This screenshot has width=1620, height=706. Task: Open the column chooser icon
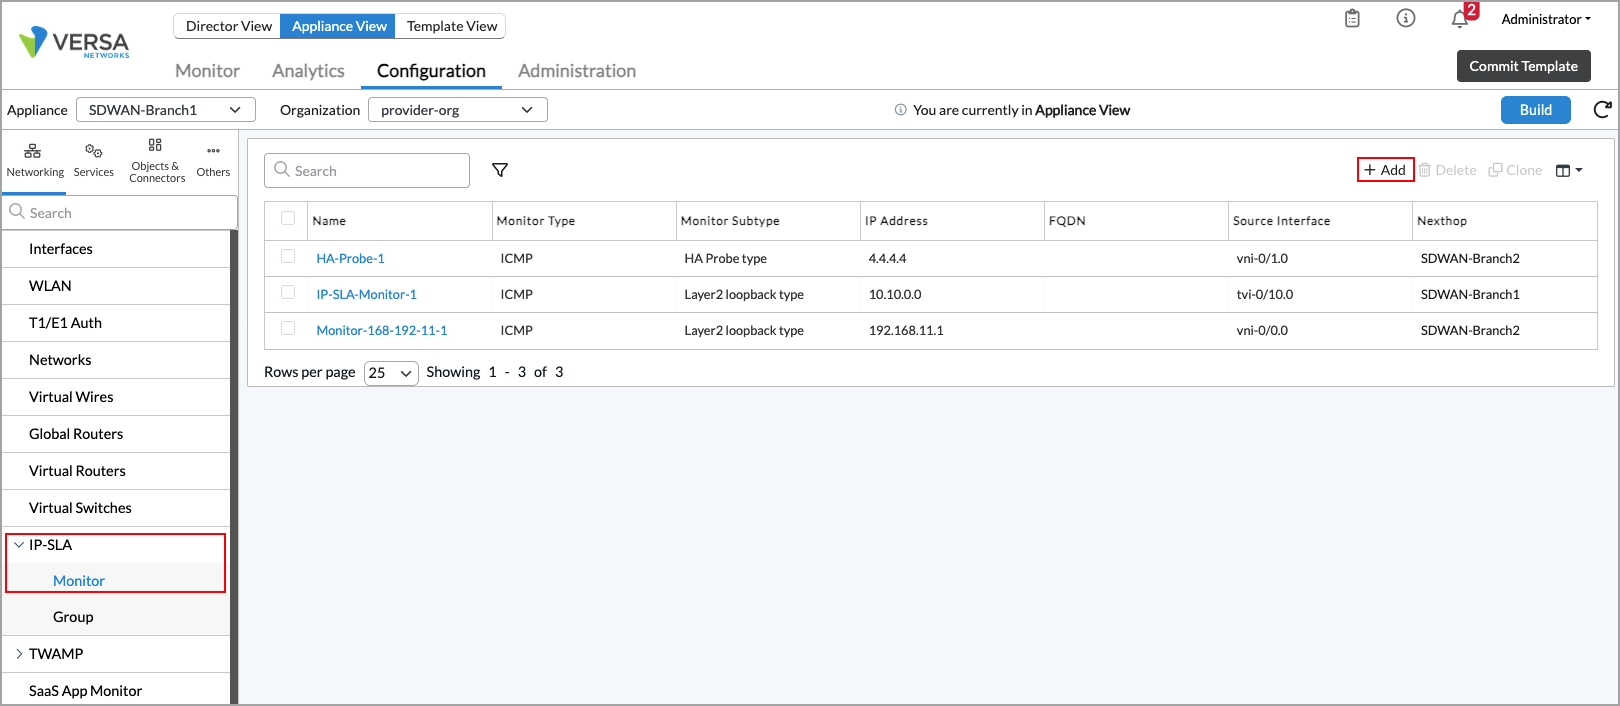1569,171
